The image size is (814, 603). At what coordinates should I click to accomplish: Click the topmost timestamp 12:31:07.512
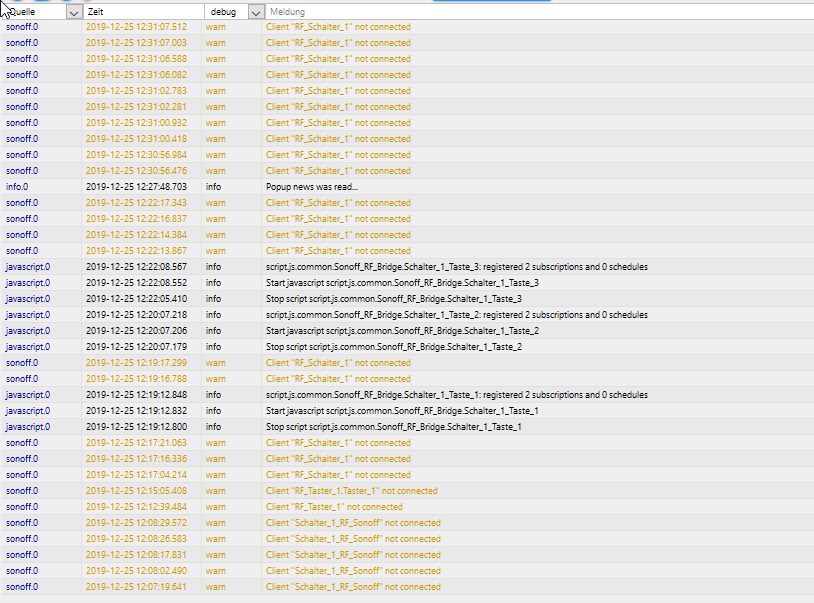pos(136,27)
